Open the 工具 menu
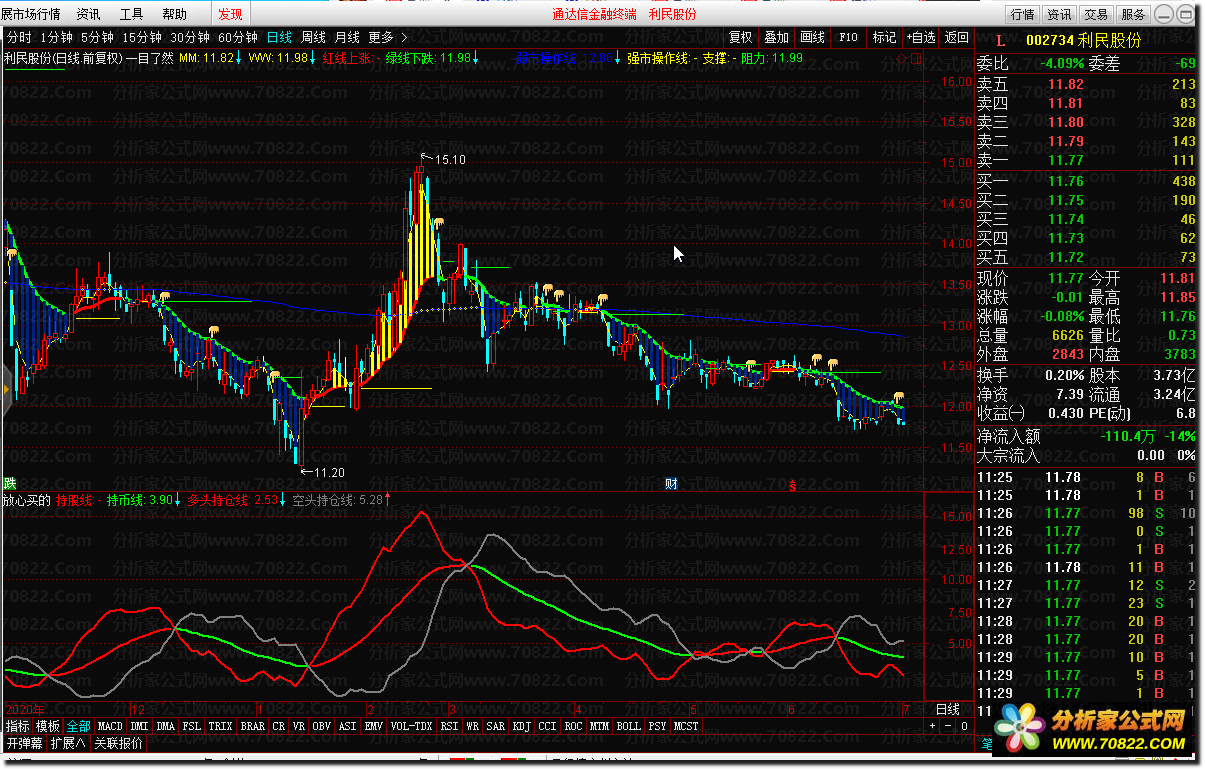Image resolution: width=1205 pixels, height=769 pixels. coord(131,14)
